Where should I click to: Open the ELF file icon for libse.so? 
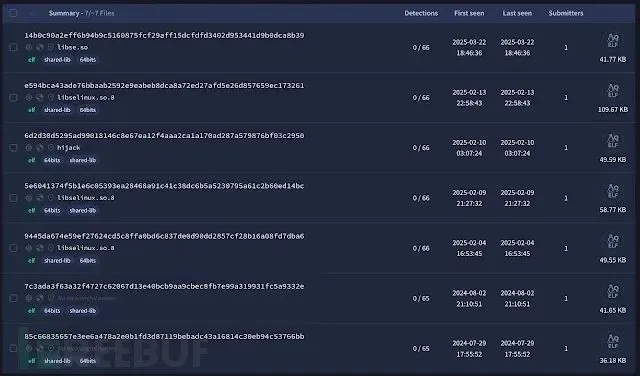[x=613, y=41]
